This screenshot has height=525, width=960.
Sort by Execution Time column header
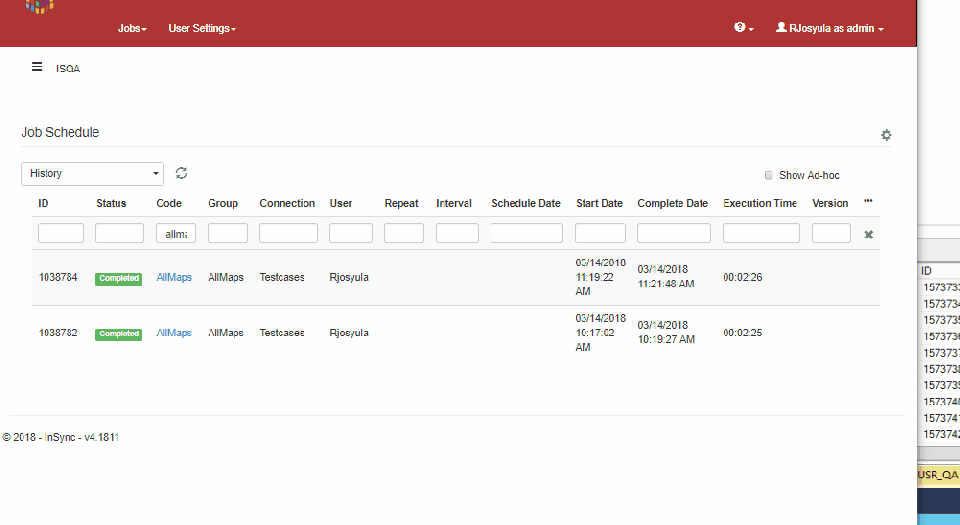pyautogui.click(x=760, y=203)
